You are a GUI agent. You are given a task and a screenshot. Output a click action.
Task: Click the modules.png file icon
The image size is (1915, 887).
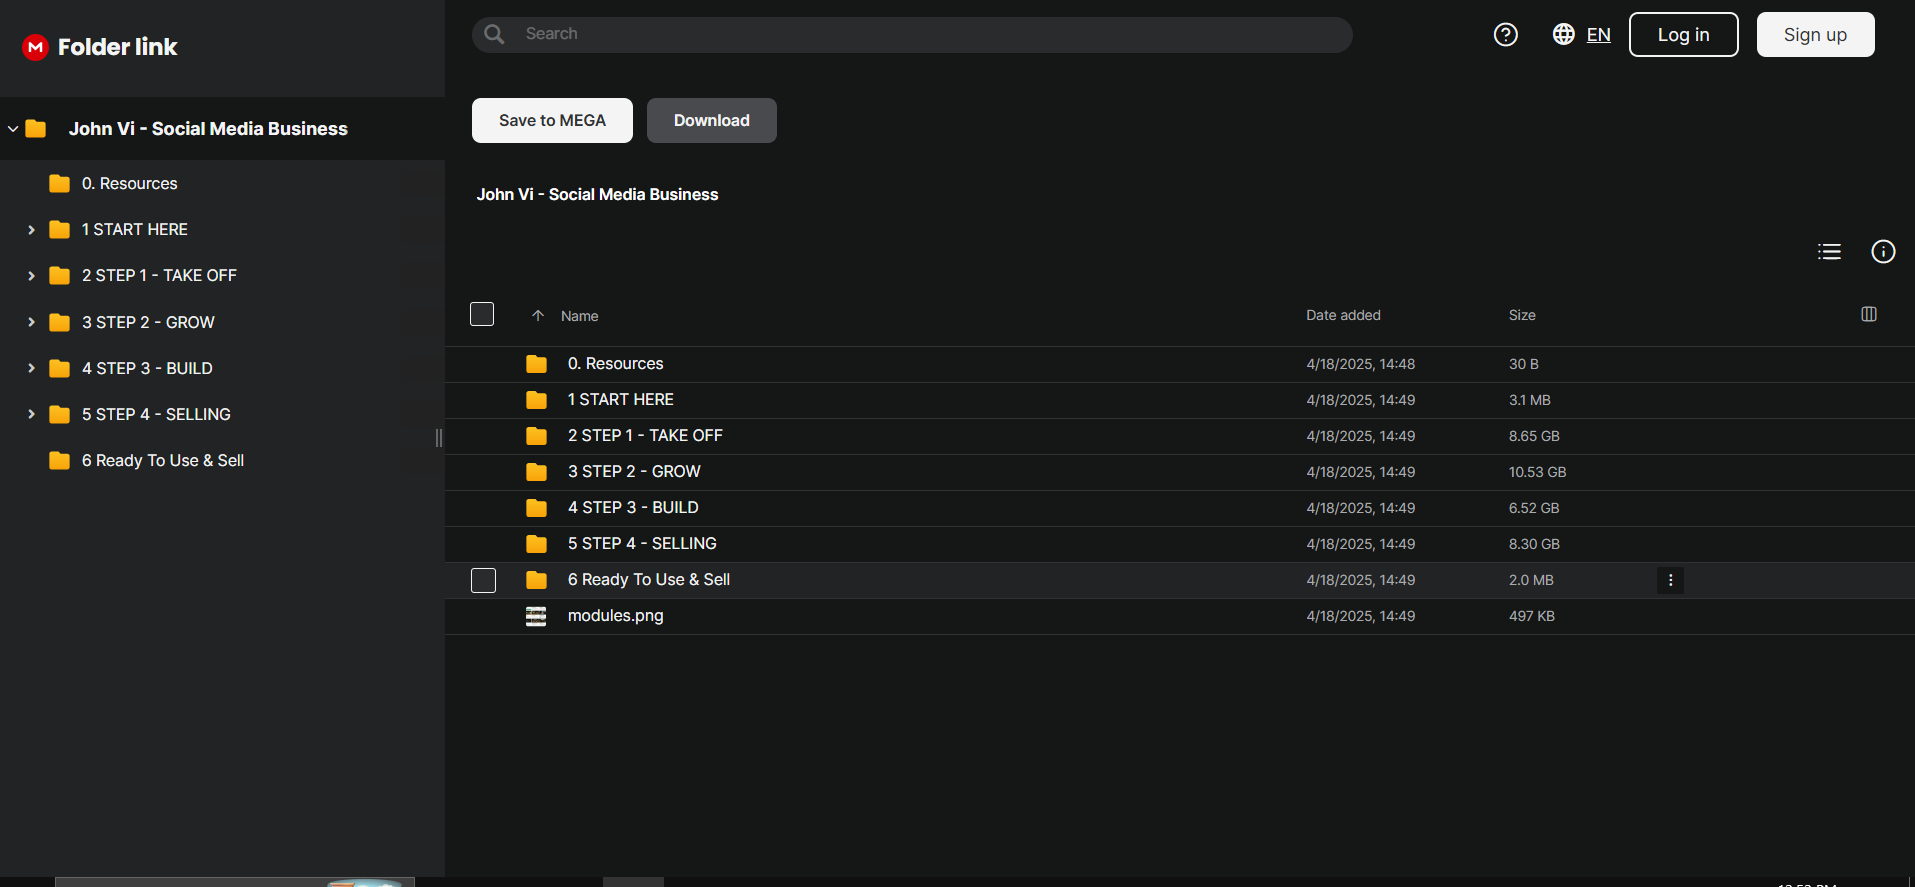tap(536, 616)
